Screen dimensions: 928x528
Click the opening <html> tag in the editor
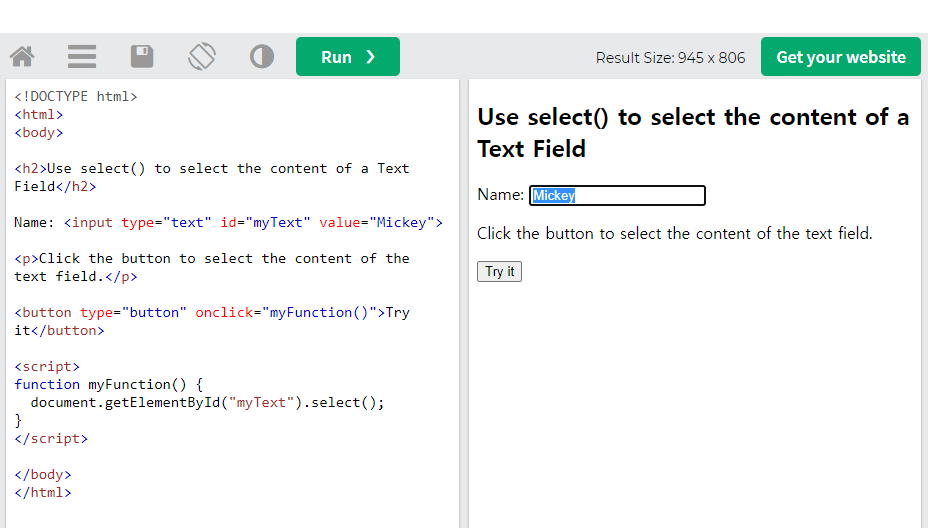pyautogui.click(x=38, y=114)
